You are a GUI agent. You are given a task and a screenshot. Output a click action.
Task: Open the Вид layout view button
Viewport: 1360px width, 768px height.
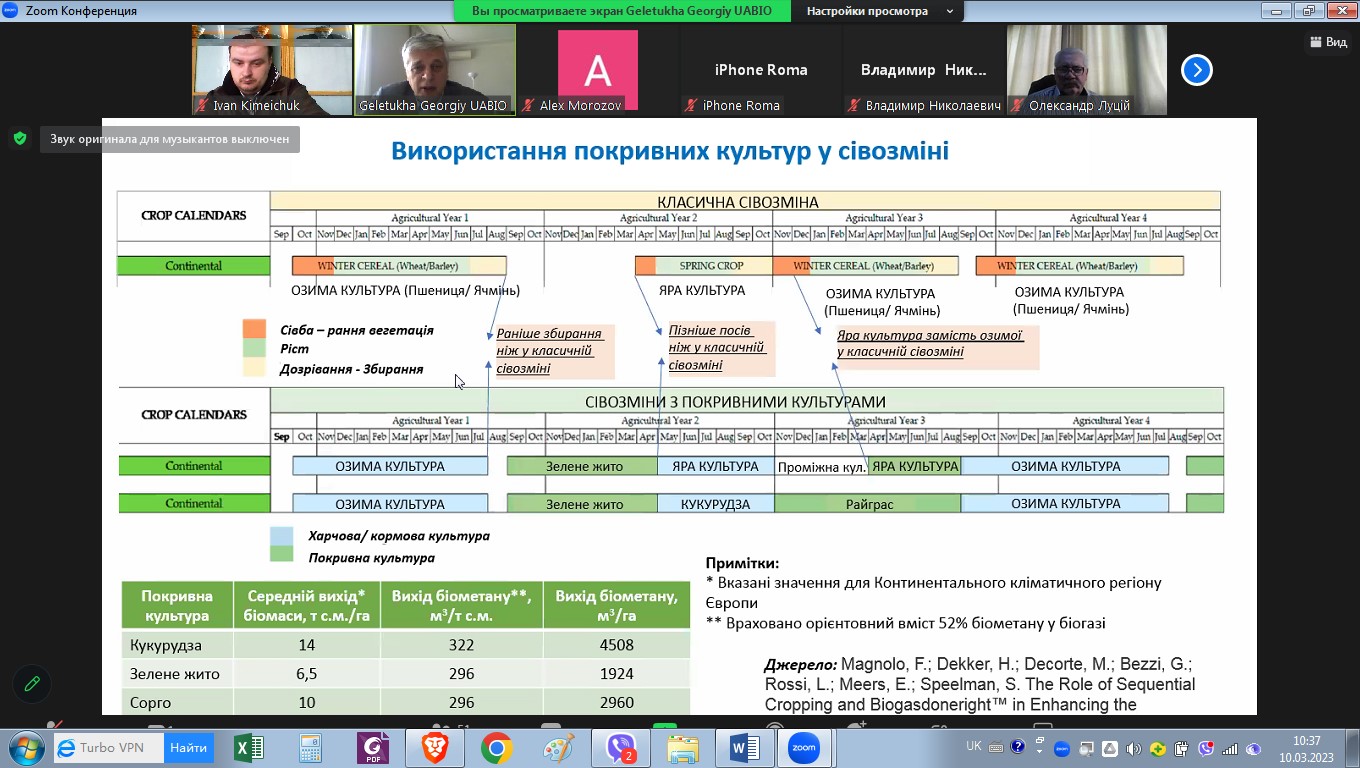coord(1328,42)
